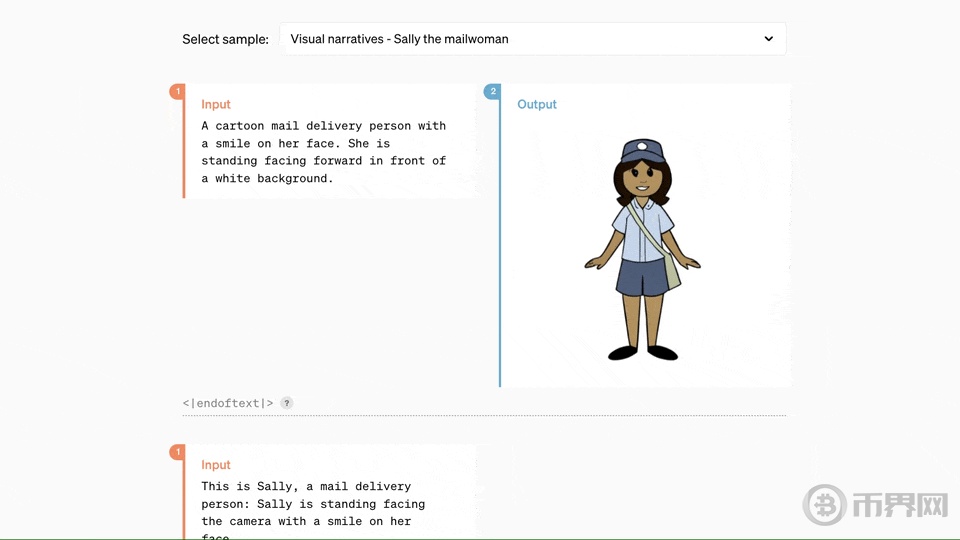Click the mailwoman's messenger bag in output
Image resolution: width=960 pixels, height=540 pixels.
[671, 269]
